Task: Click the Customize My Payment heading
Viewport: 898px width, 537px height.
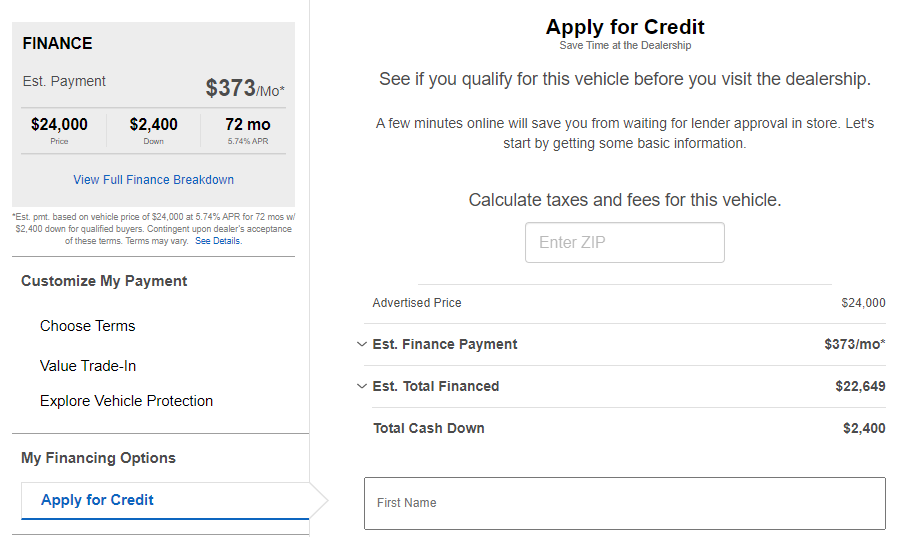Action: [104, 281]
